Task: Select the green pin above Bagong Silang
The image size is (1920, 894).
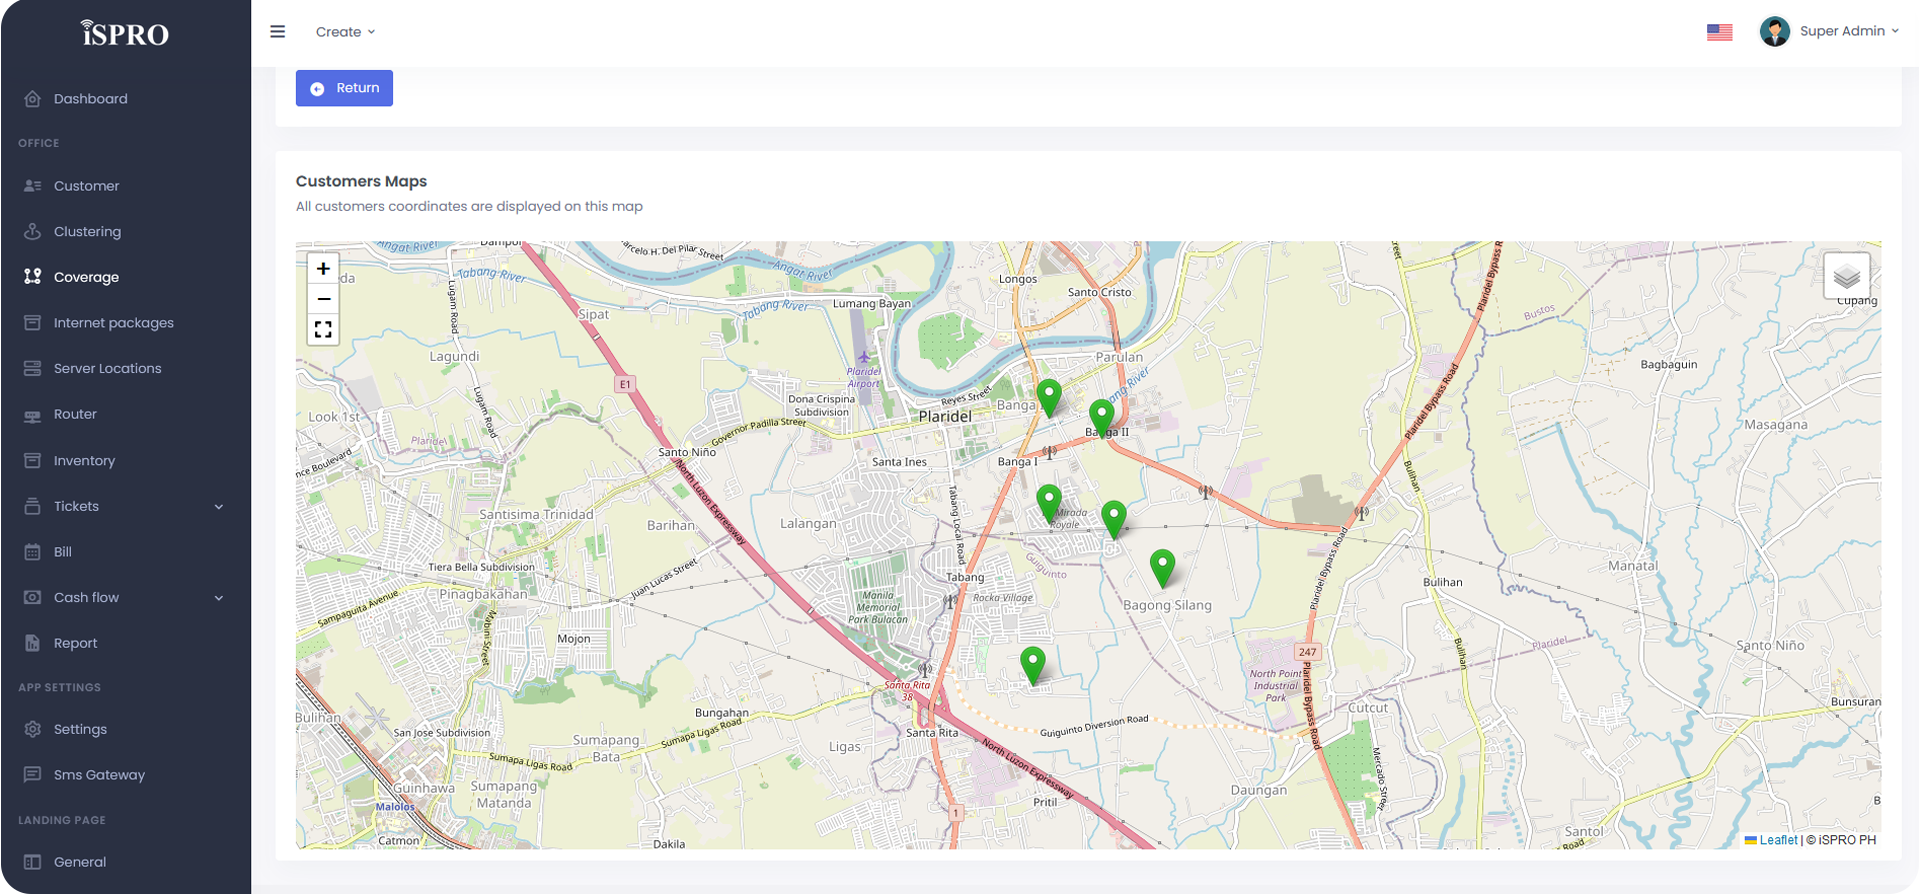Action: 1162,567
